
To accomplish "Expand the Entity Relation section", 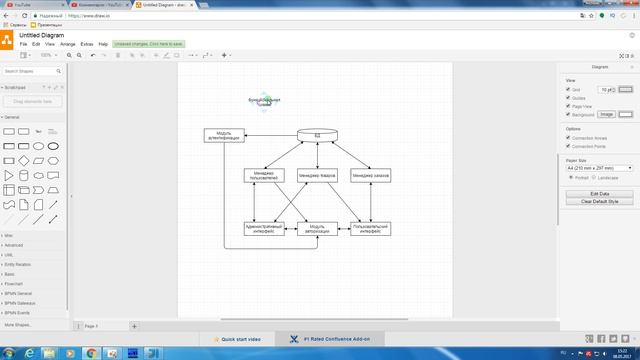I will click(17, 264).
